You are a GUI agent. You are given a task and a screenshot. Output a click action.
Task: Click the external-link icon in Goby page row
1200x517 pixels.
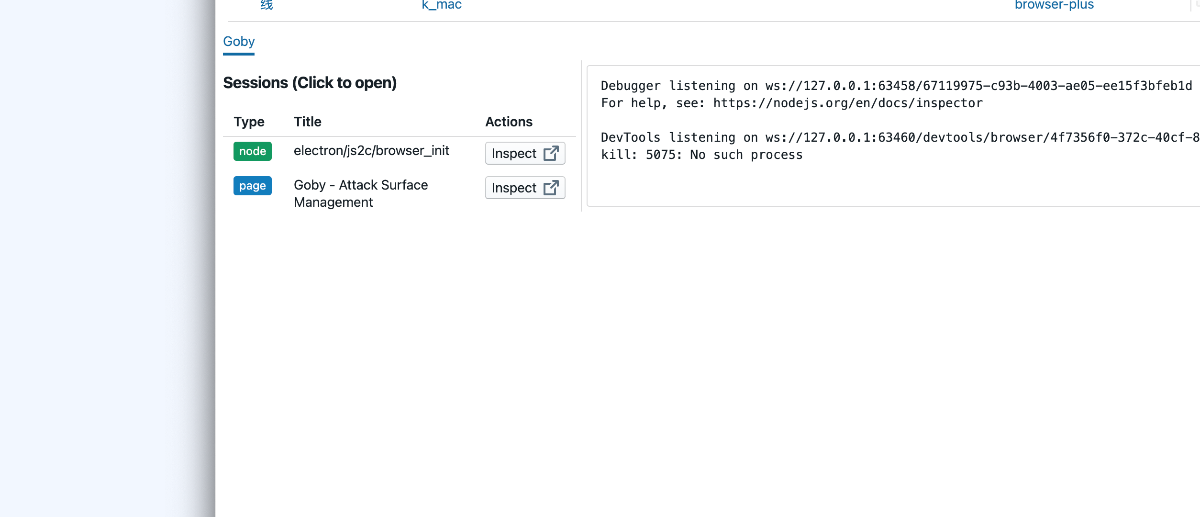pos(551,188)
